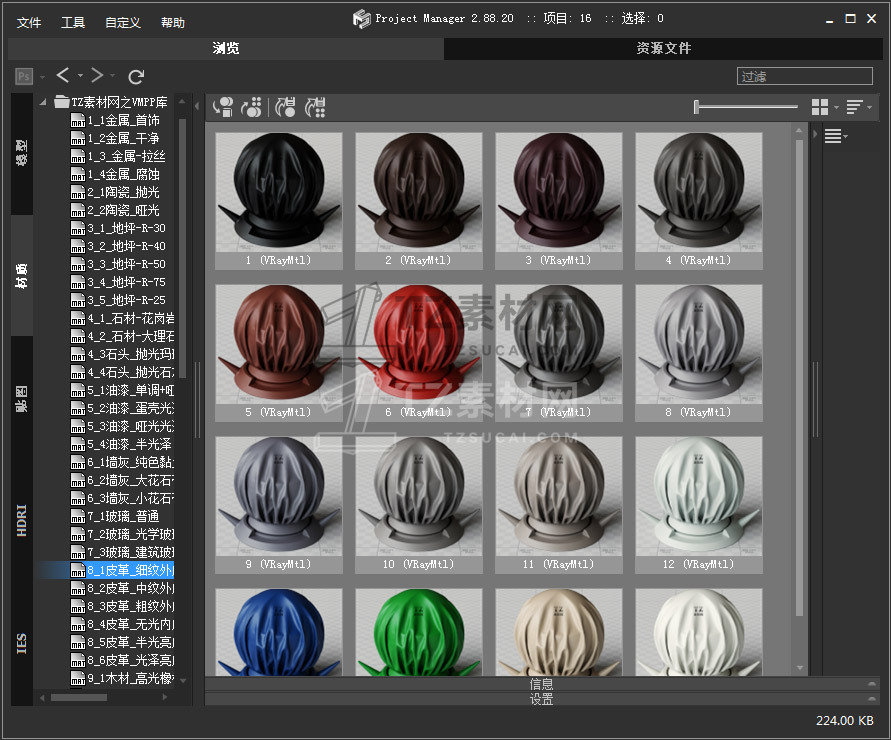Open the thumbnail grid view mode dropdown

[824, 107]
